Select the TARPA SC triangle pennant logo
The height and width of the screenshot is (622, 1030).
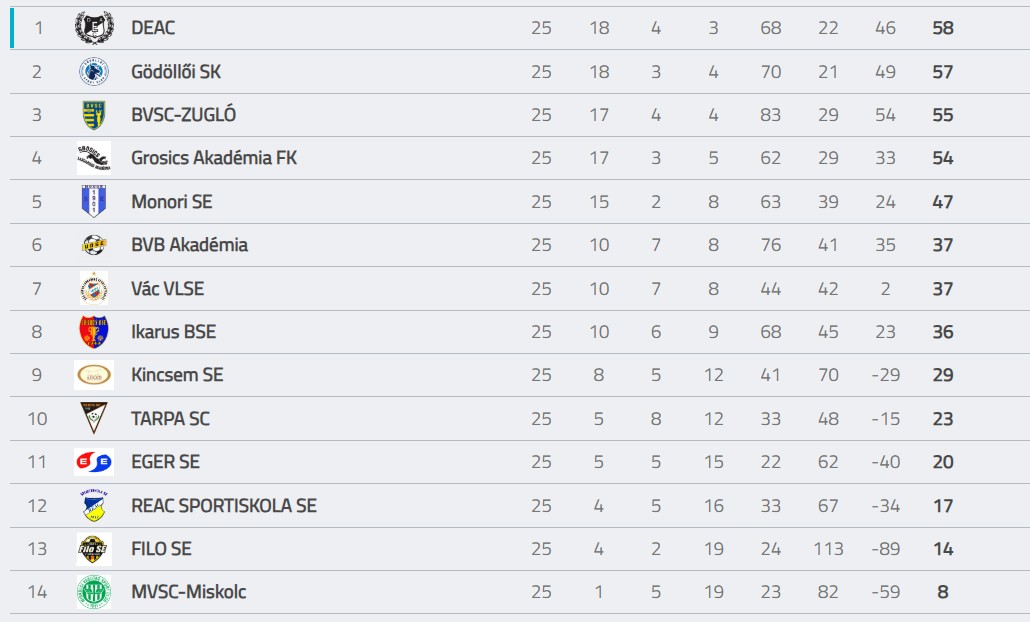(x=94, y=419)
